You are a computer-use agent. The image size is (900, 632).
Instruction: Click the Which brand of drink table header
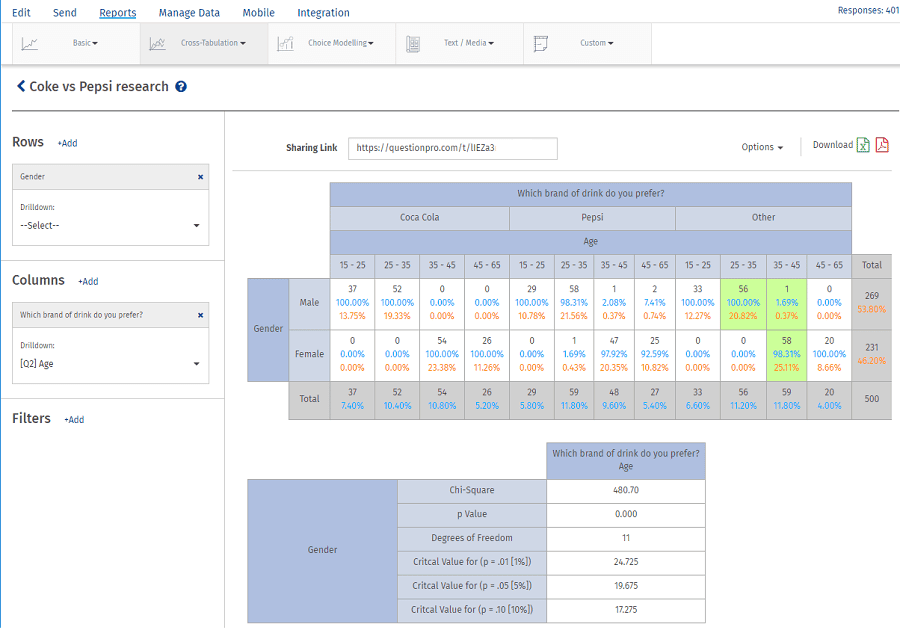591,194
